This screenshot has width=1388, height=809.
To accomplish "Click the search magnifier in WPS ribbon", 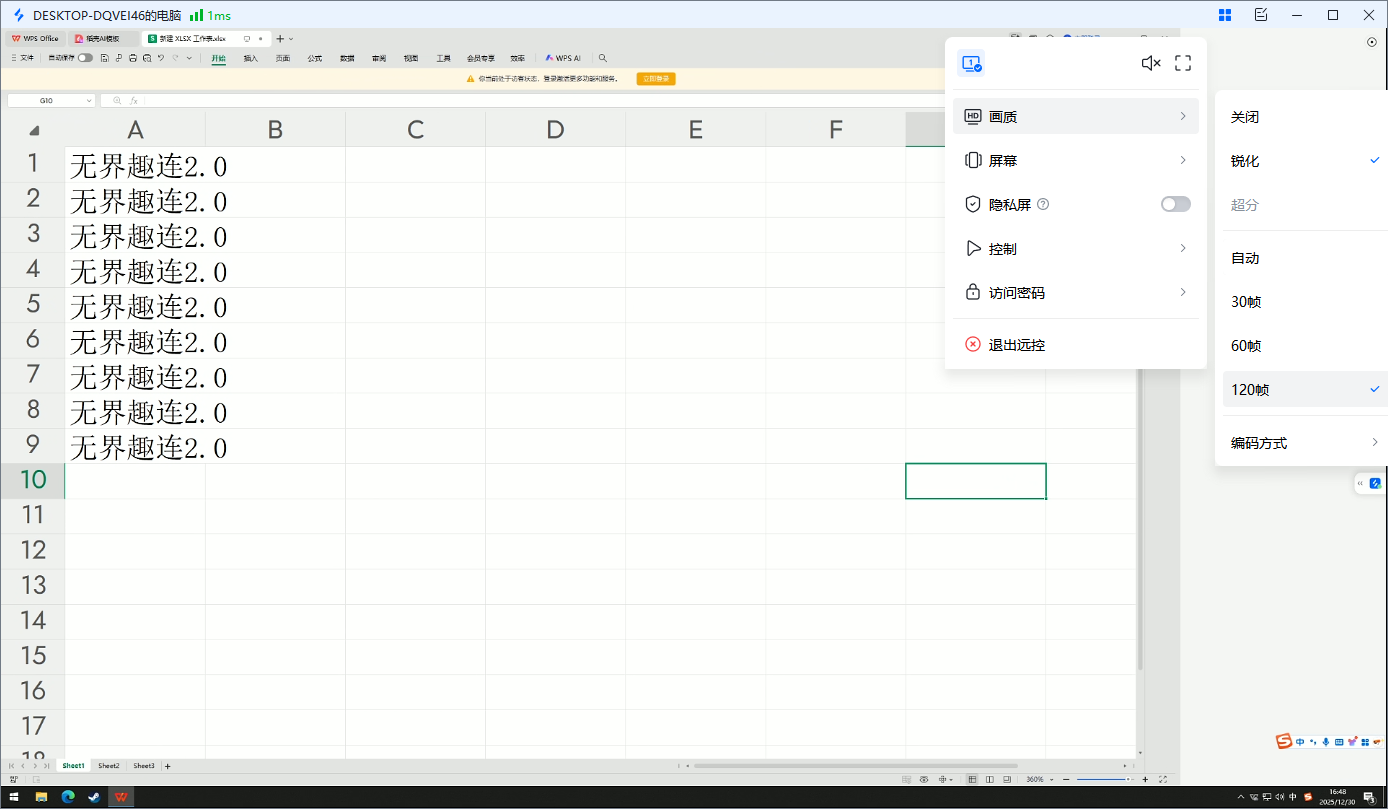I will 602,58.
